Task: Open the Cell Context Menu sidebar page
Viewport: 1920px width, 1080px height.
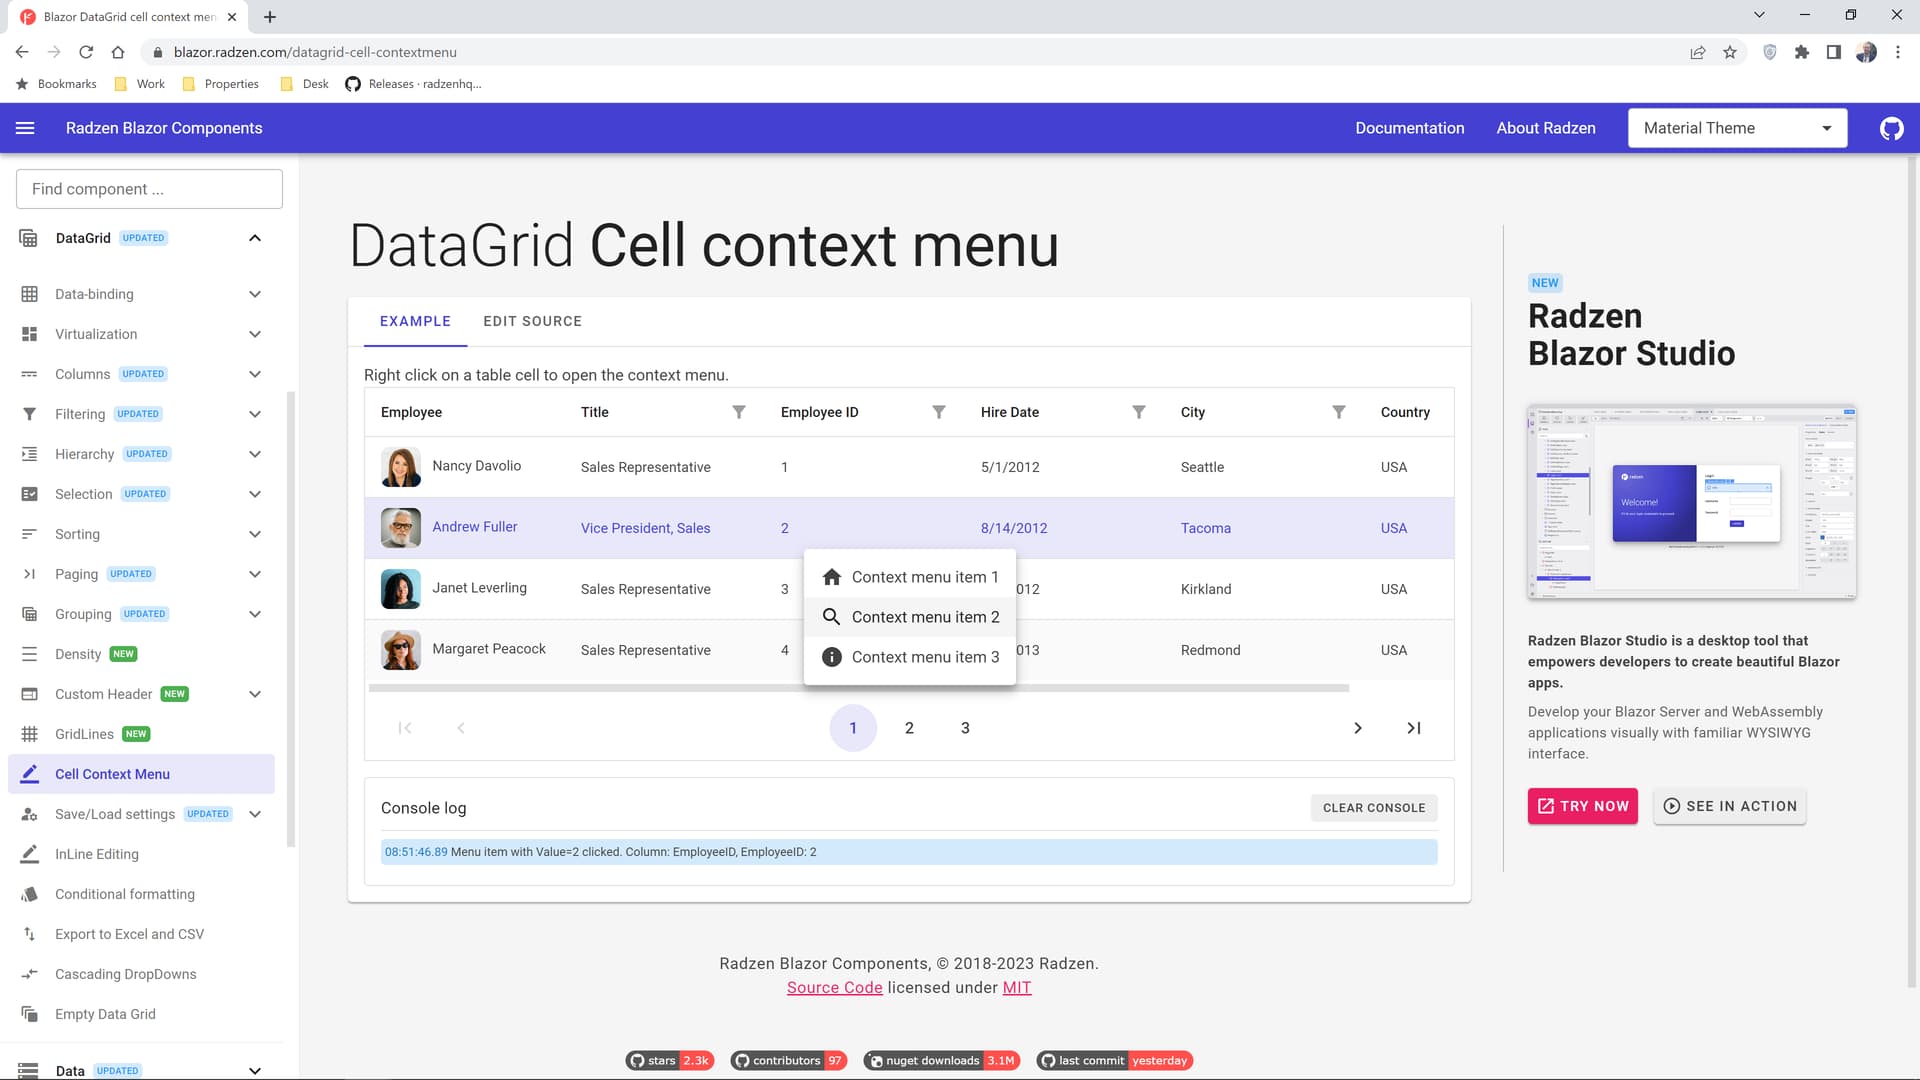Action: 141,774
